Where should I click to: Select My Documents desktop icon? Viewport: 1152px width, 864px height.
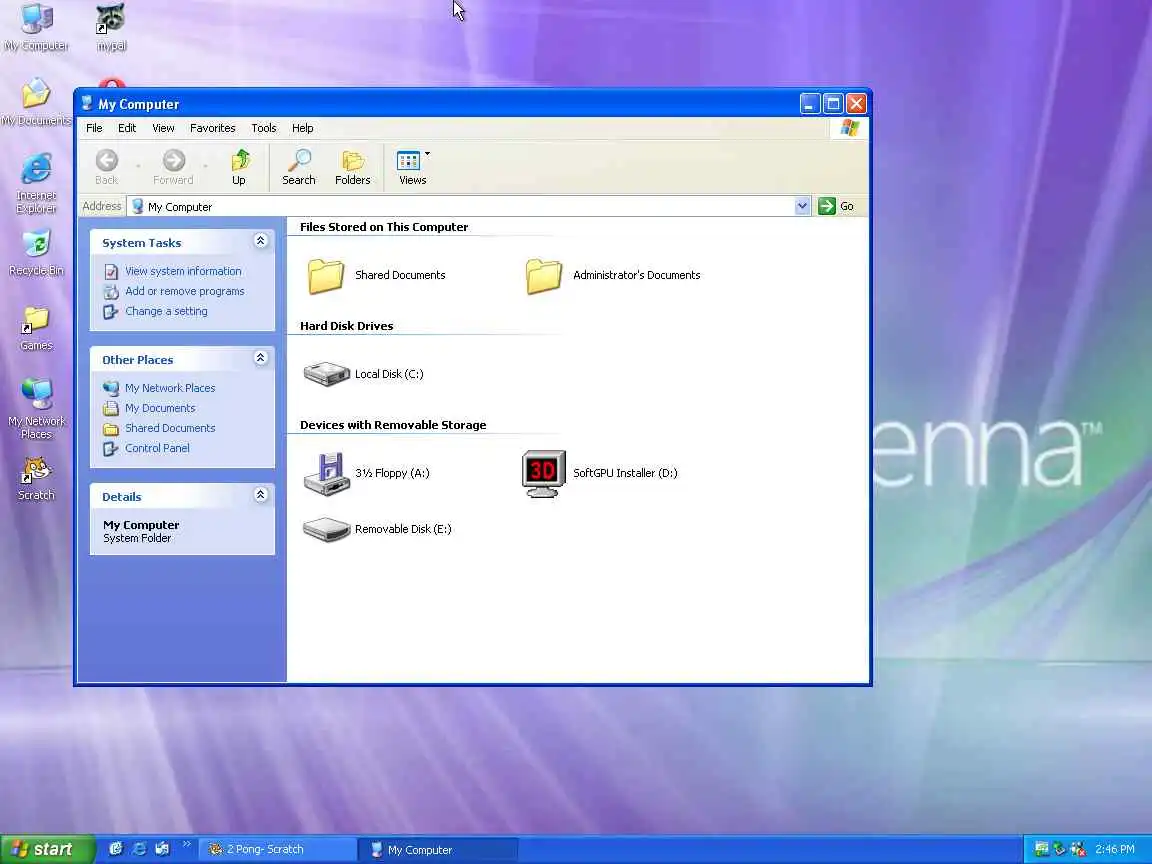pyautogui.click(x=36, y=102)
